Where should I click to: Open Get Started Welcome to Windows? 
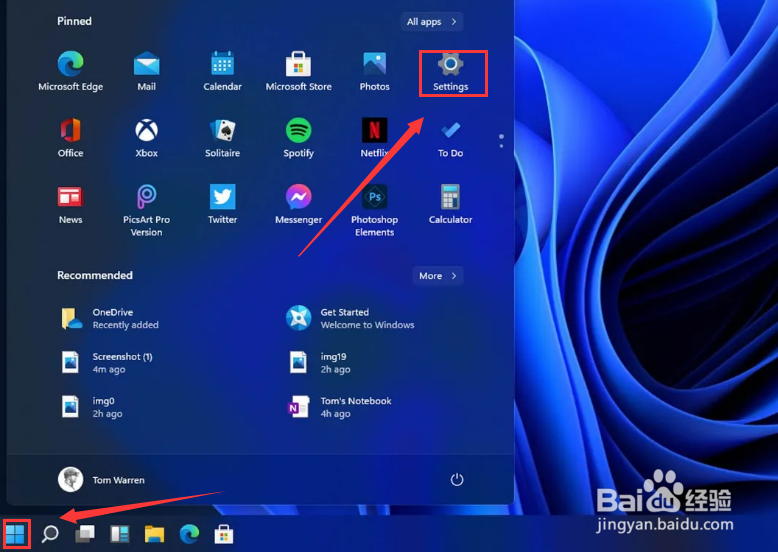pos(350,318)
